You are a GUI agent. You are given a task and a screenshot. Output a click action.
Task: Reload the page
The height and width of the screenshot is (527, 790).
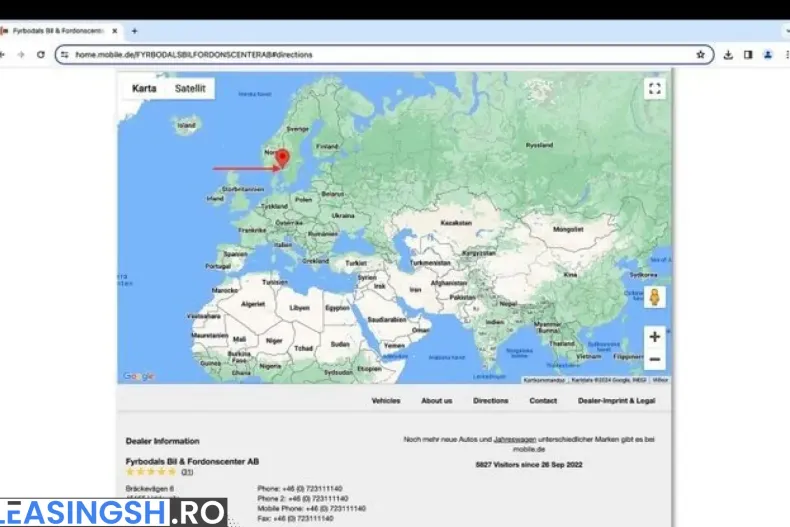click(x=41, y=54)
